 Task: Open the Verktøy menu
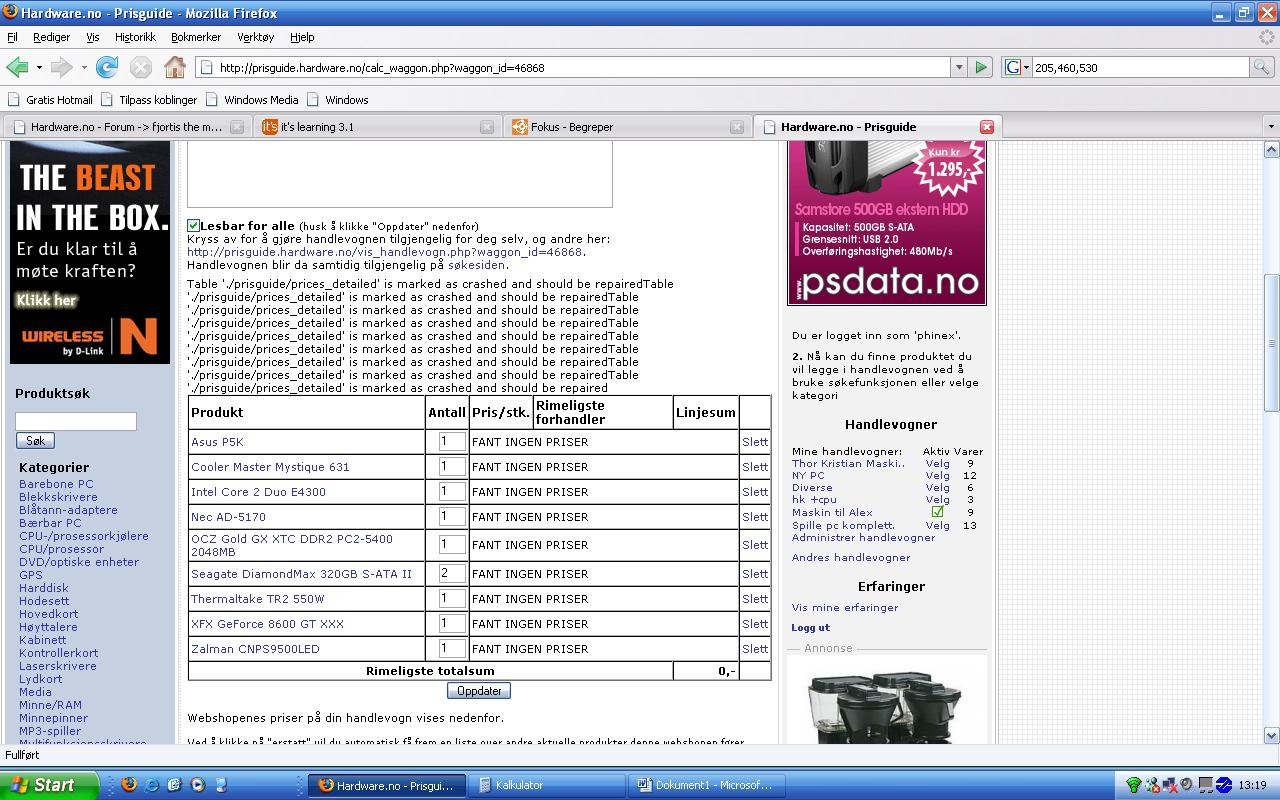tap(255, 37)
